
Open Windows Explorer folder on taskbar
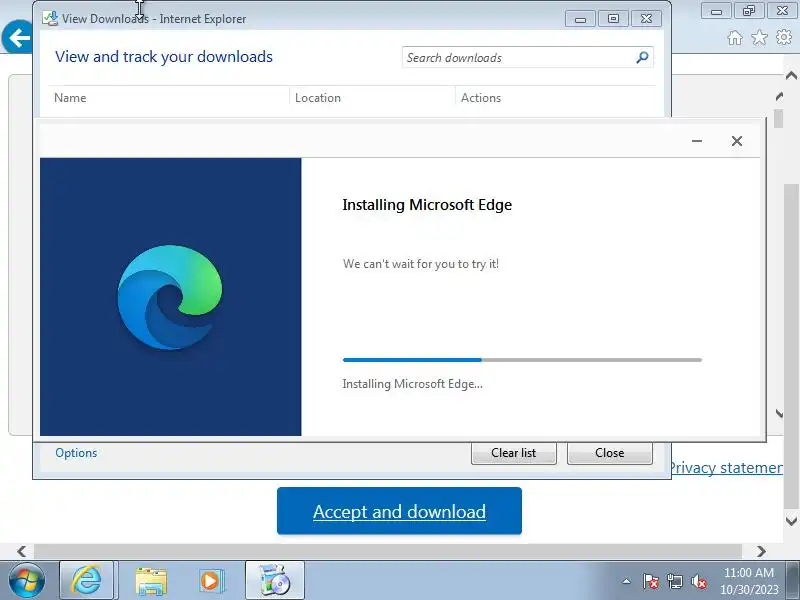pyautogui.click(x=151, y=581)
